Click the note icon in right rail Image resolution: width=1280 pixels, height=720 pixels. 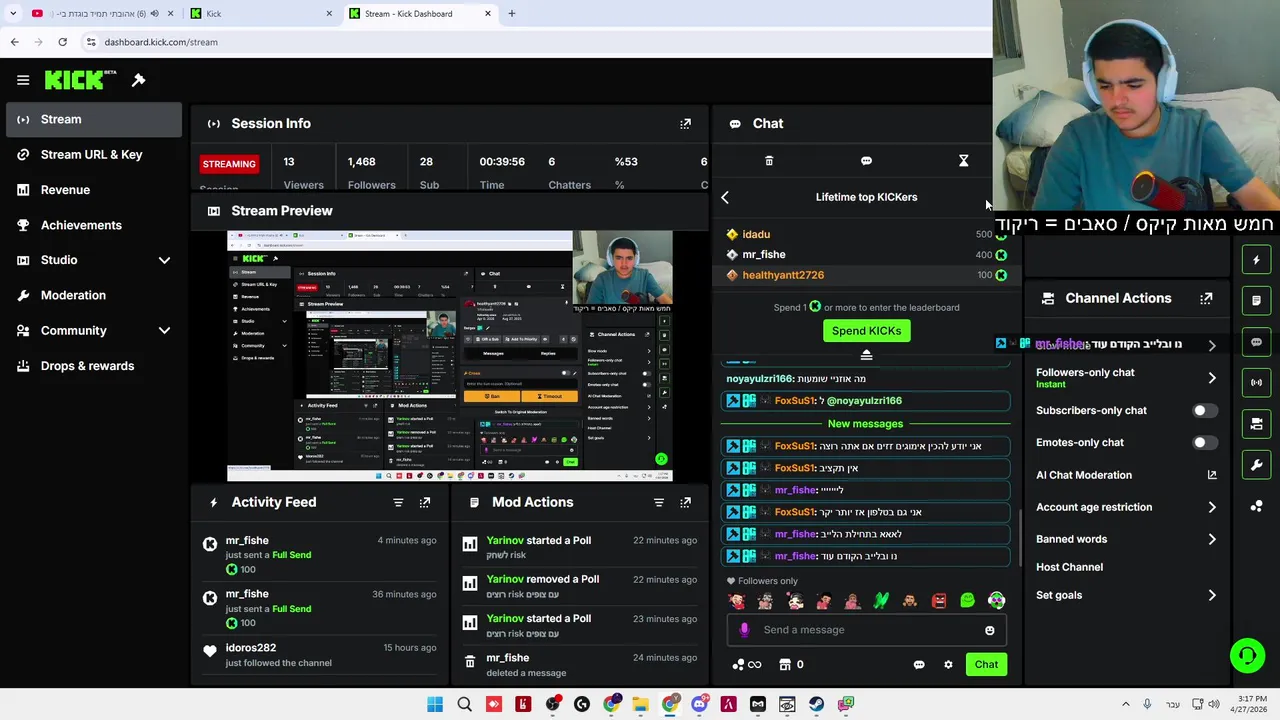(x=1256, y=300)
